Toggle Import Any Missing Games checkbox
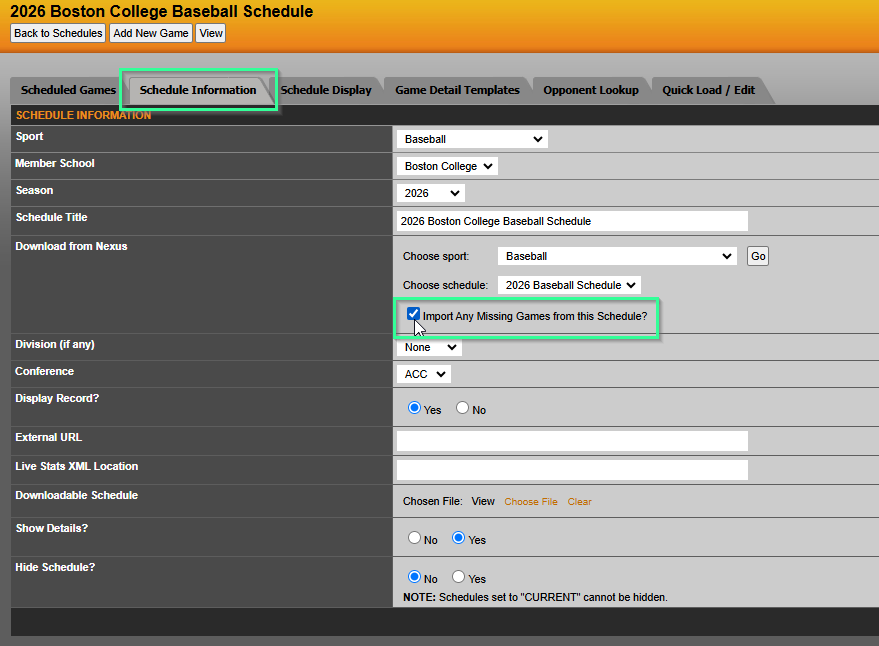 tap(413, 314)
